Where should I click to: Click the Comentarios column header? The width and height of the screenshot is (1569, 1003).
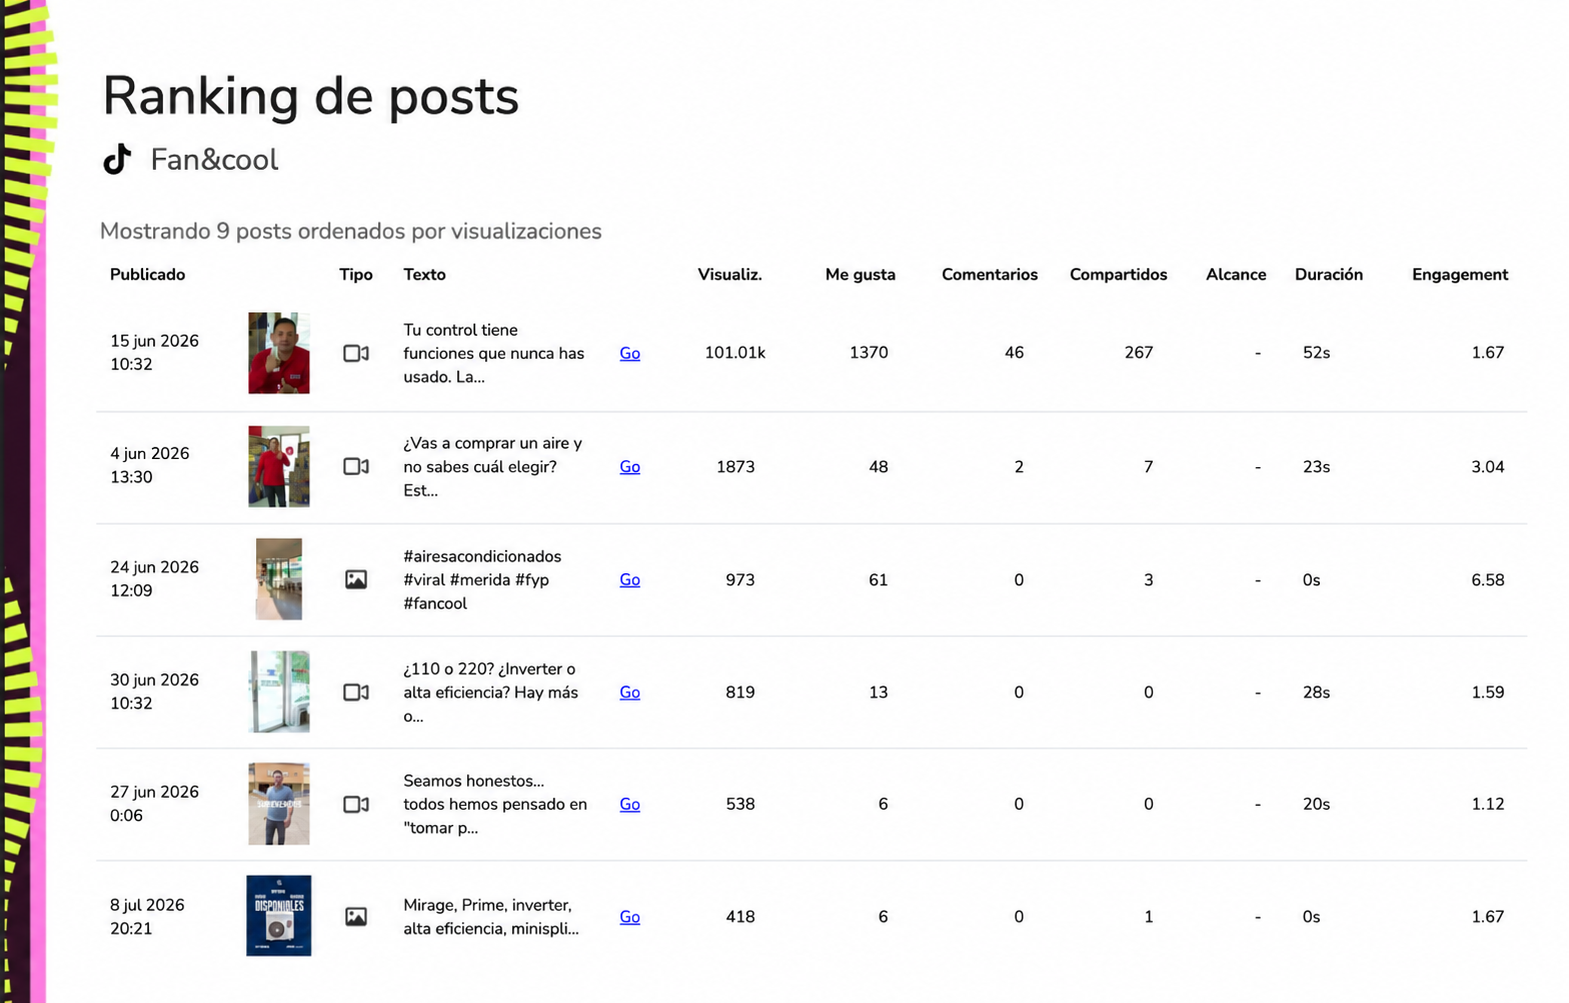click(990, 274)
